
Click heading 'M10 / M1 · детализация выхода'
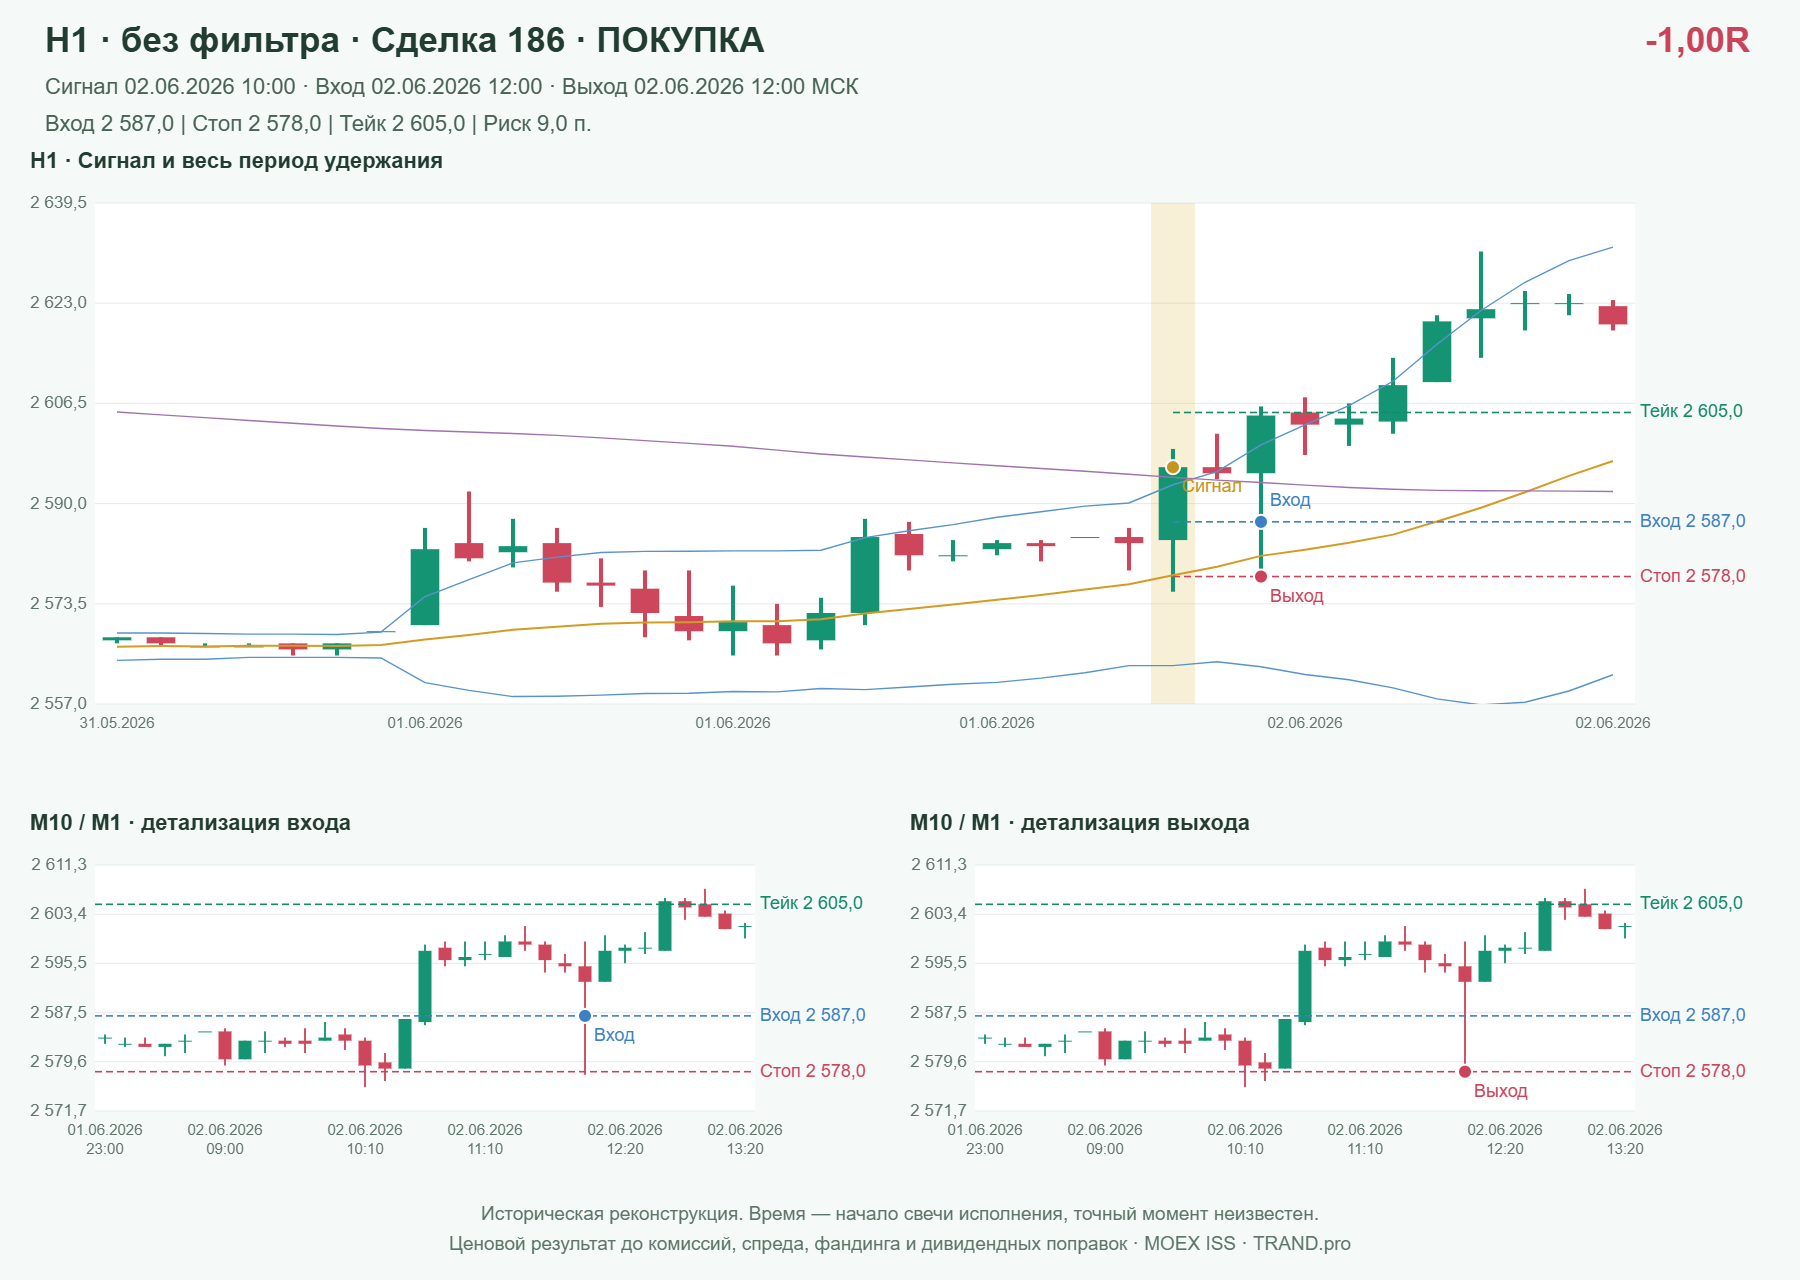coord(1080,823)
